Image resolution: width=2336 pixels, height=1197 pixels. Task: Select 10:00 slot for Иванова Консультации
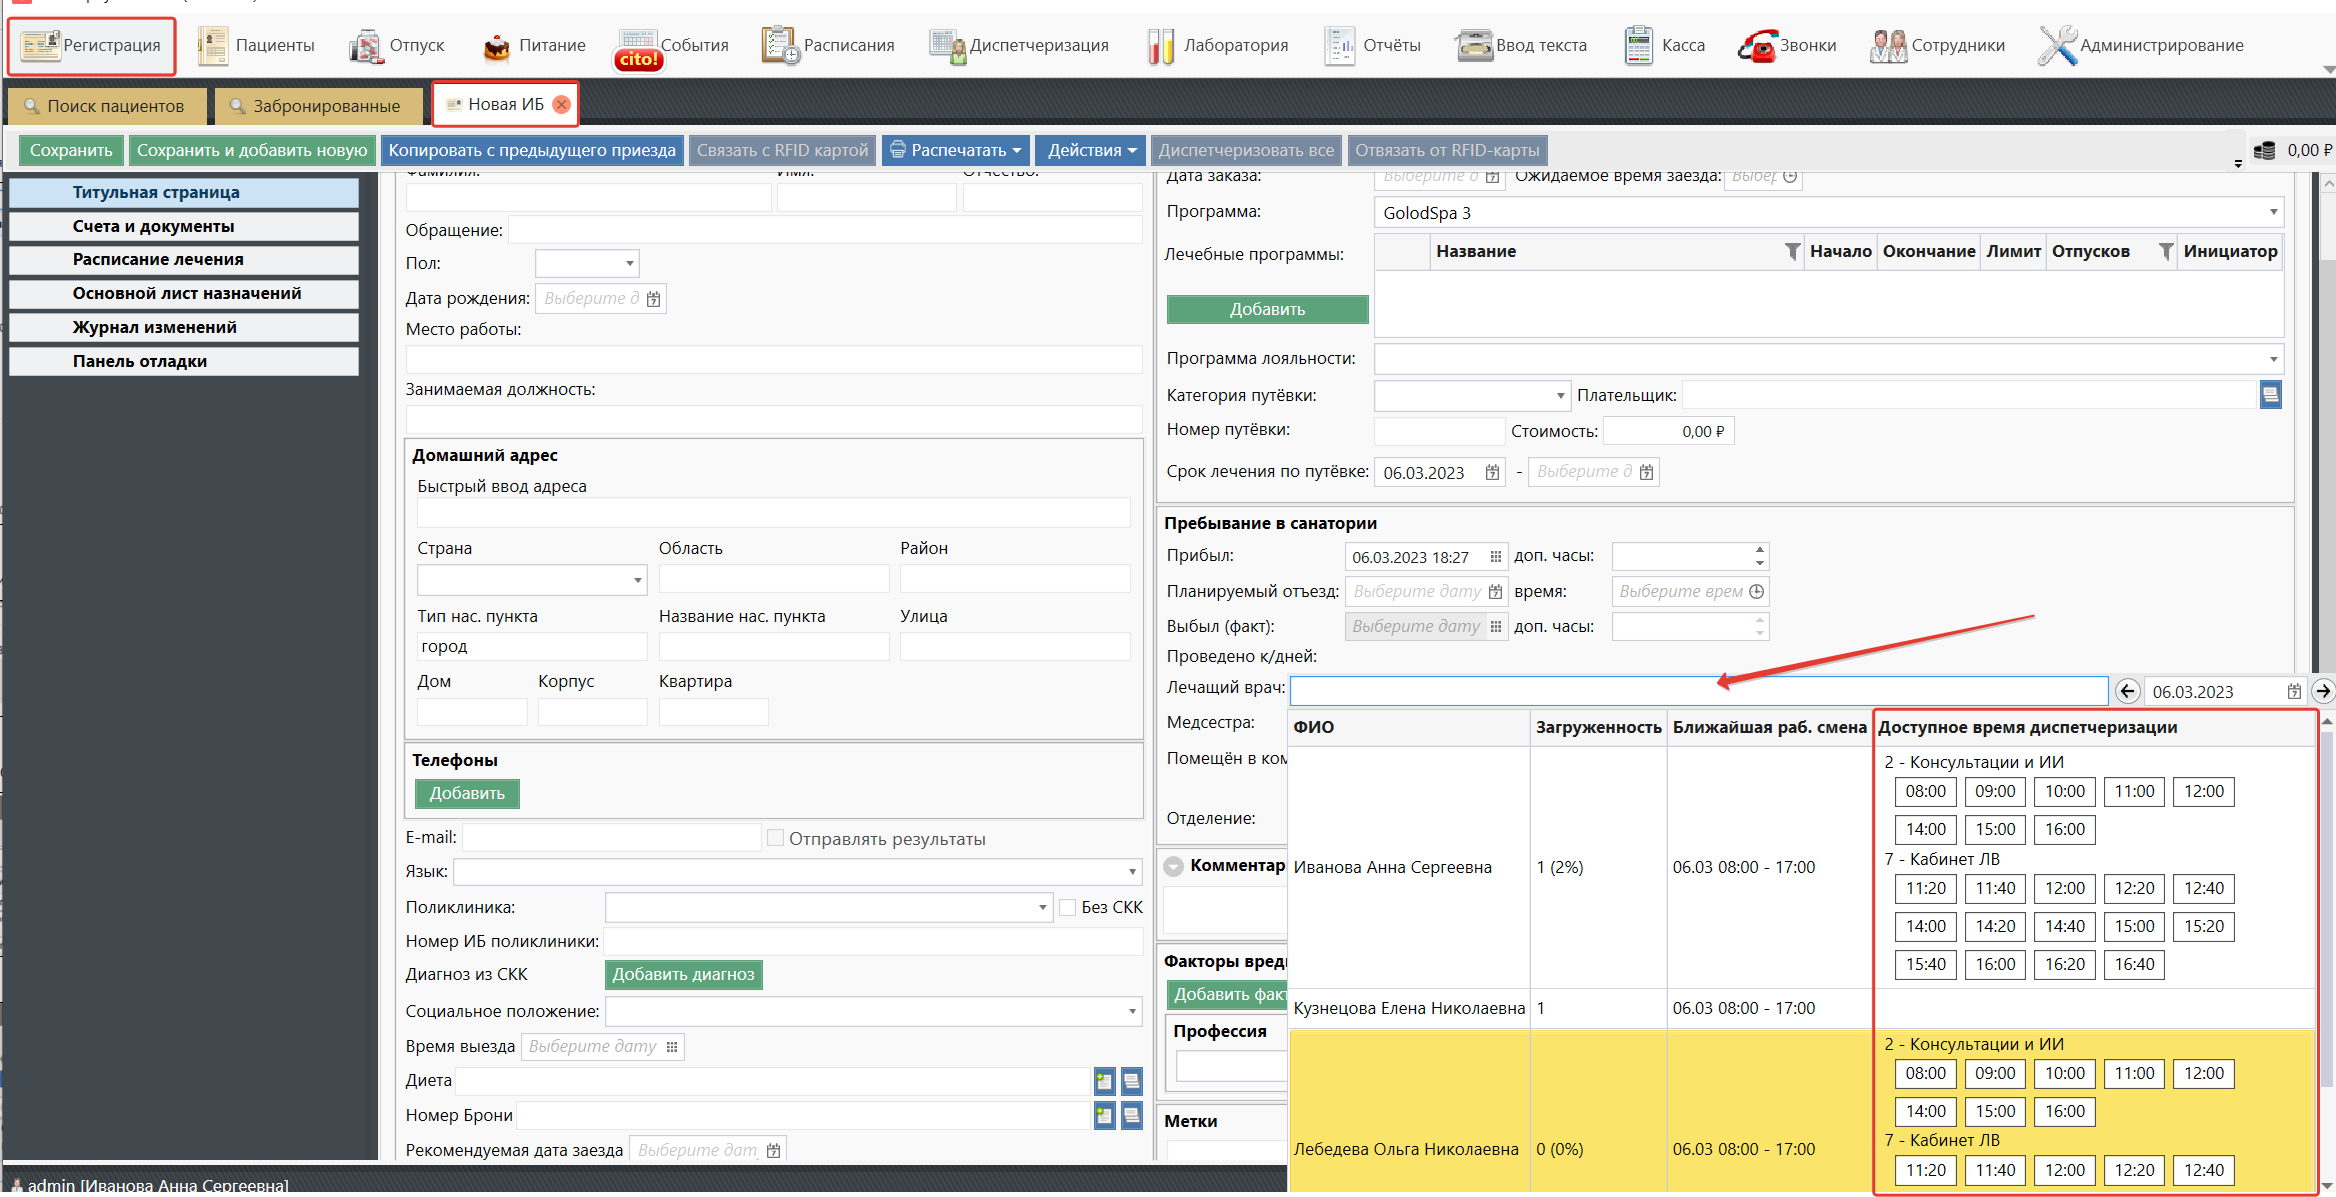point(2064,792)
